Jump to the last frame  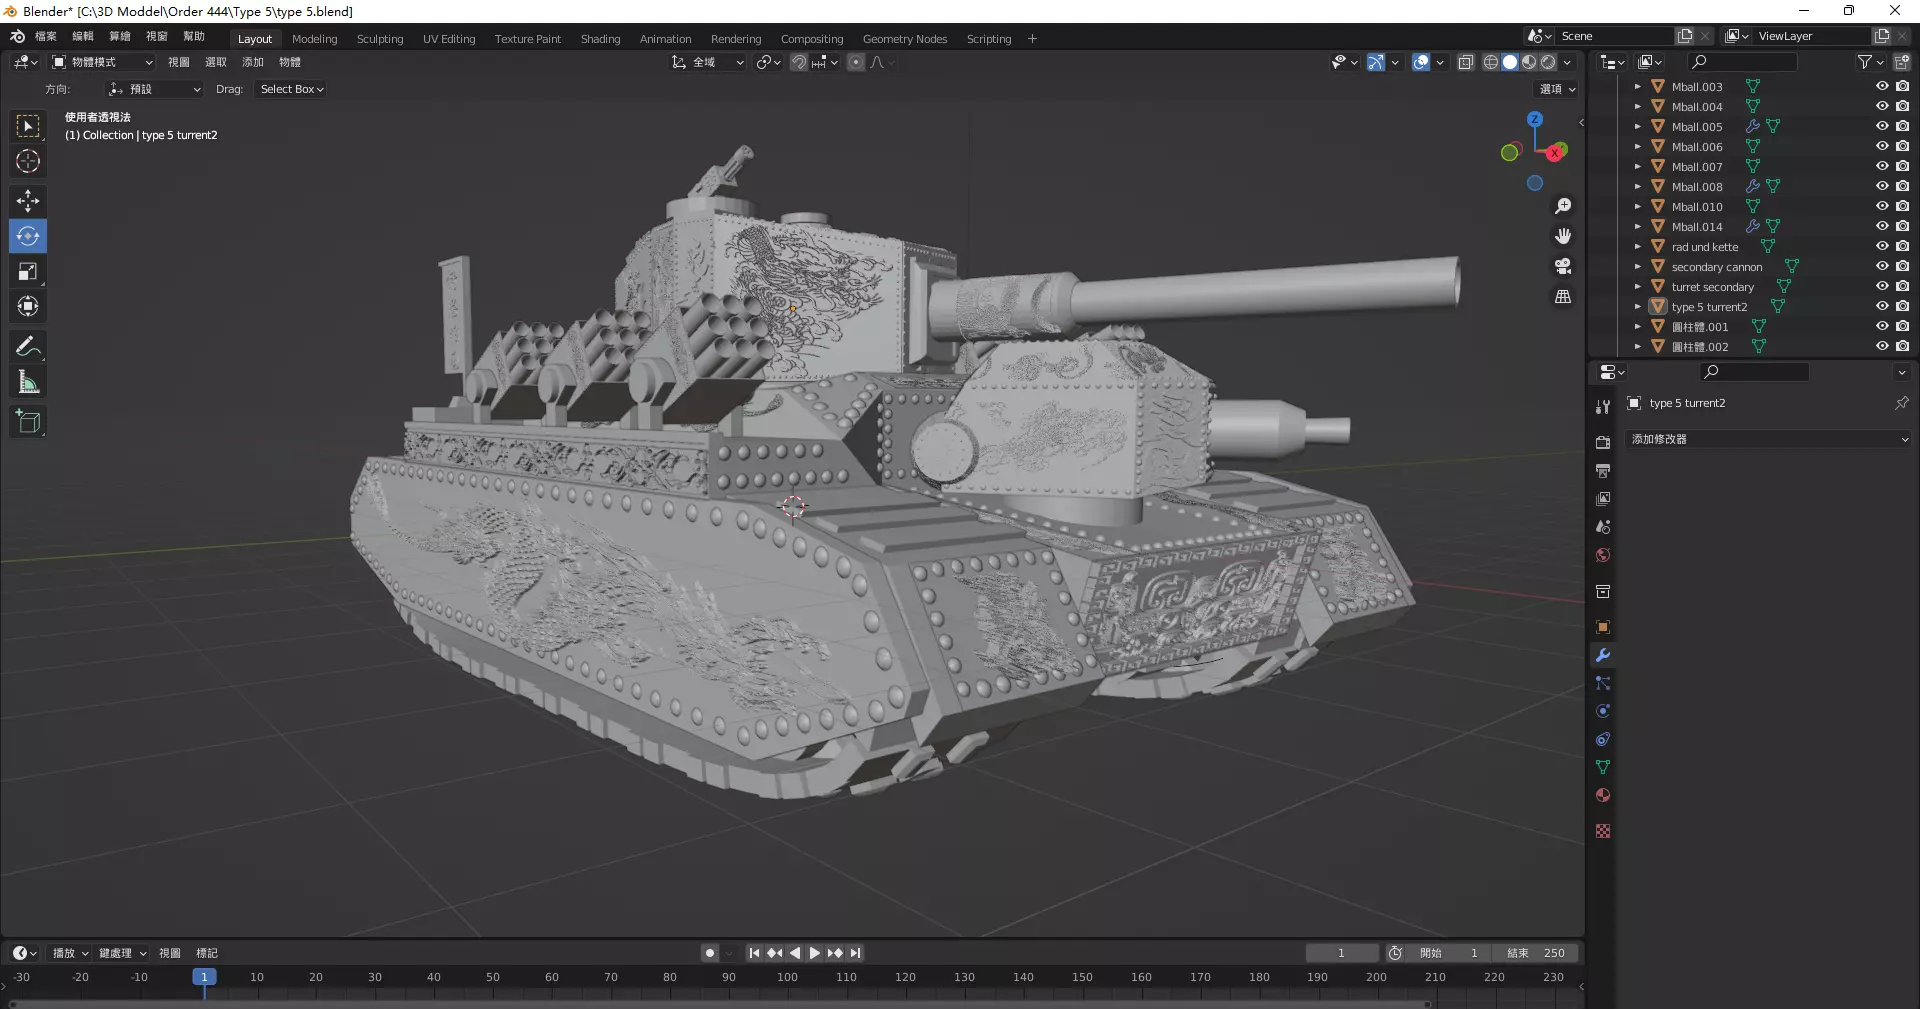856,953
